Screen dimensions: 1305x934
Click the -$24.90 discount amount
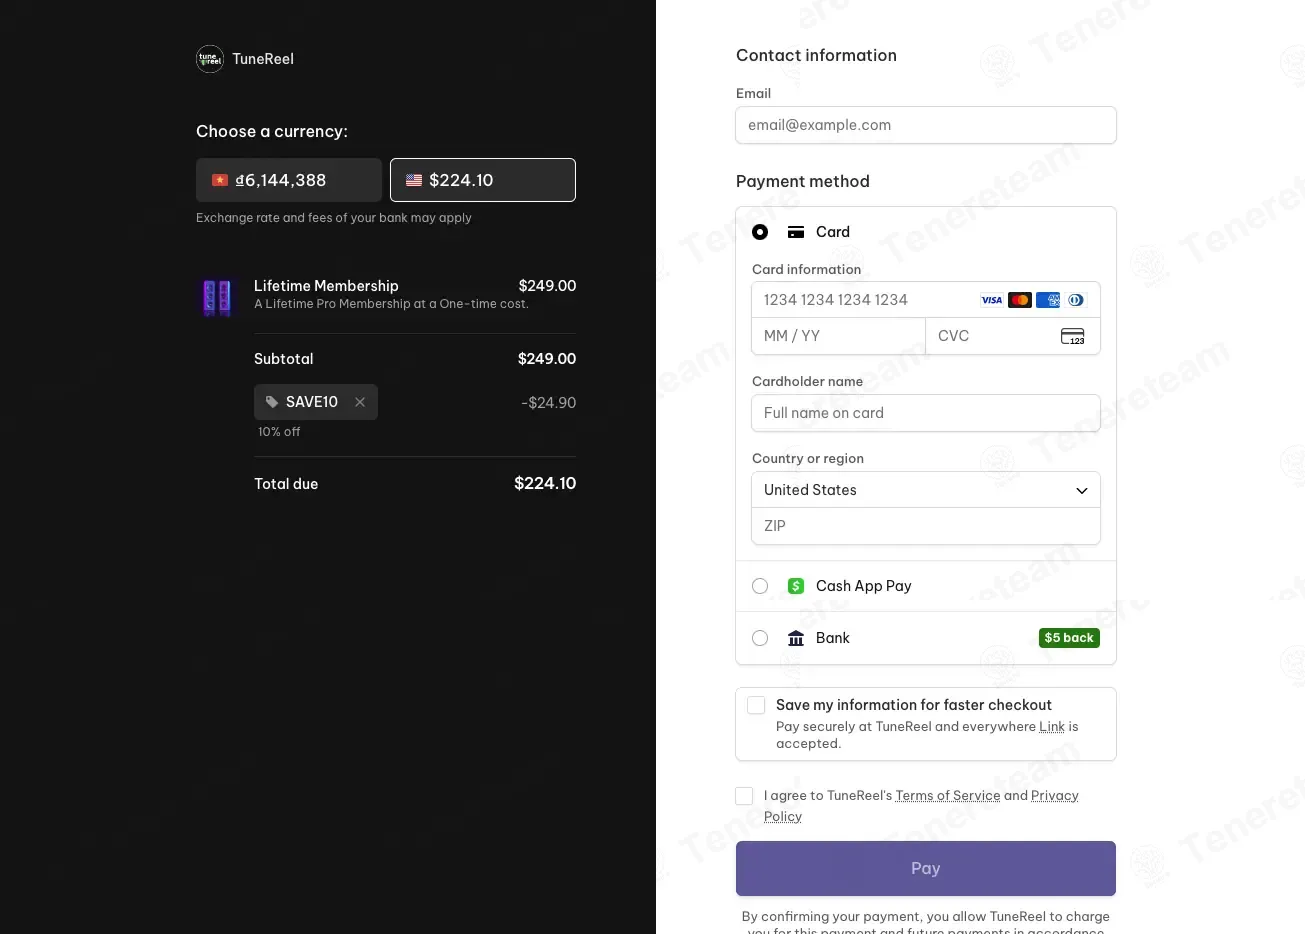(x=548, y=403)
